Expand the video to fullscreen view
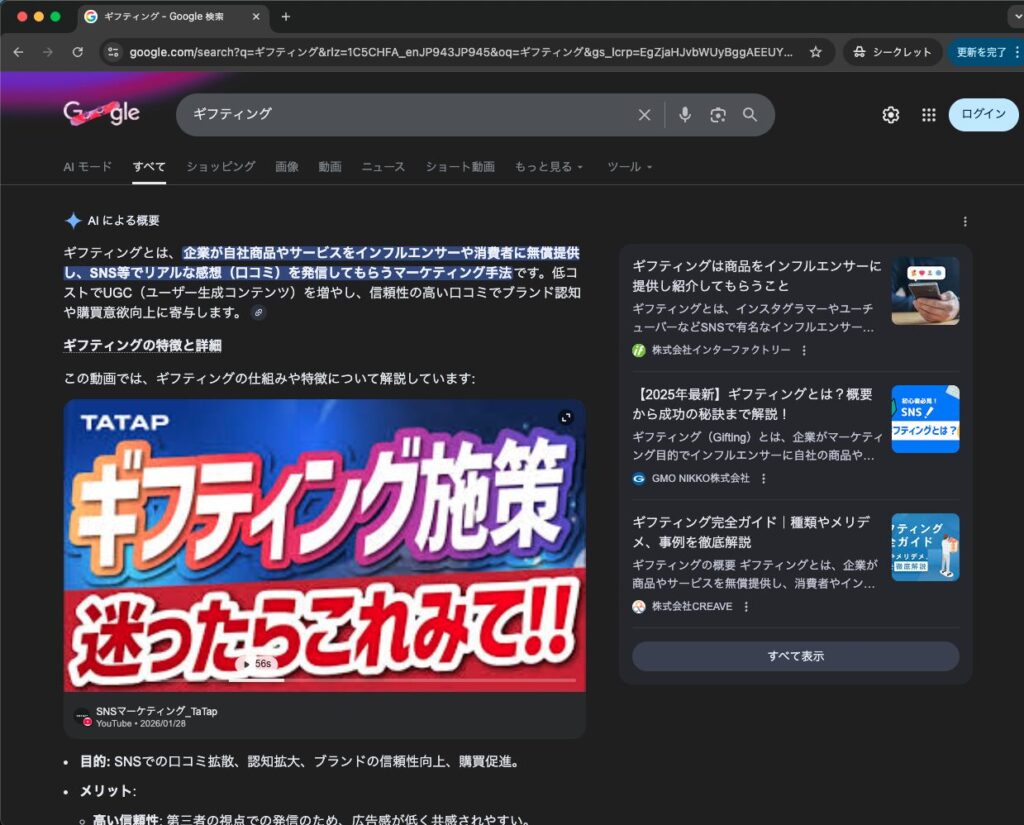 (x=566, y=418)
